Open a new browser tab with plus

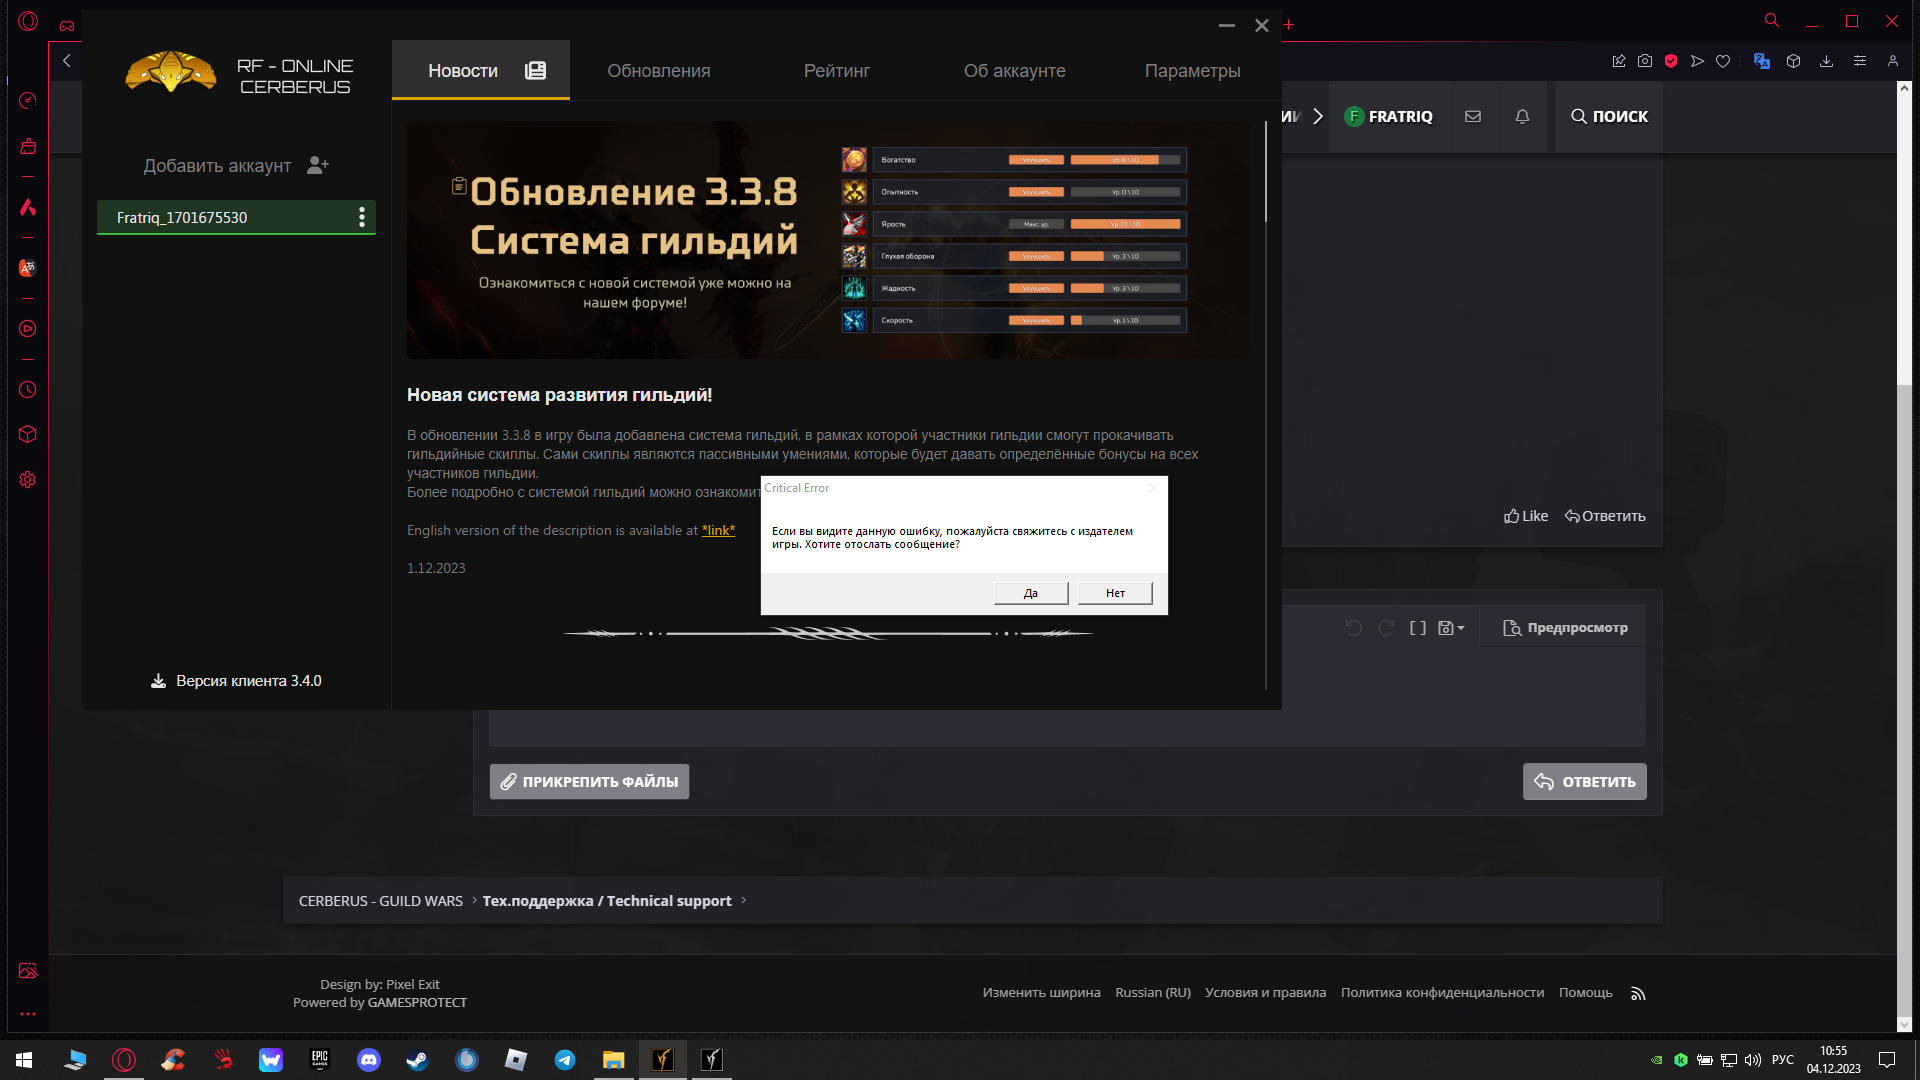click(x=1289, y=24)
